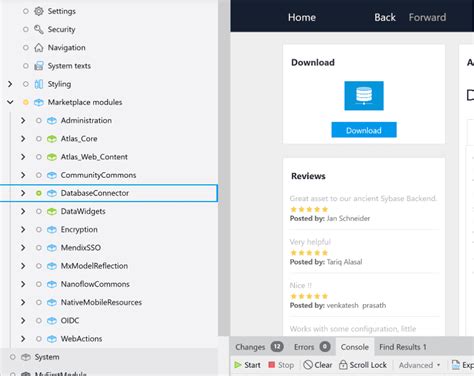The width and height of the screenshot is (474, 376).
Task: Select the DataWidgets tree row
Action: click(x=109, y=211)
